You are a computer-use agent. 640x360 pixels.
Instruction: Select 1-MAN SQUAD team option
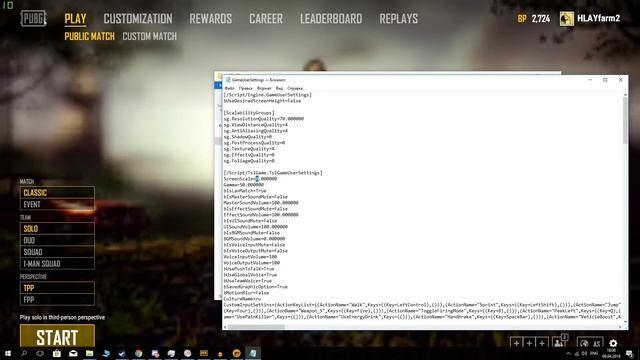coord(57,264)
